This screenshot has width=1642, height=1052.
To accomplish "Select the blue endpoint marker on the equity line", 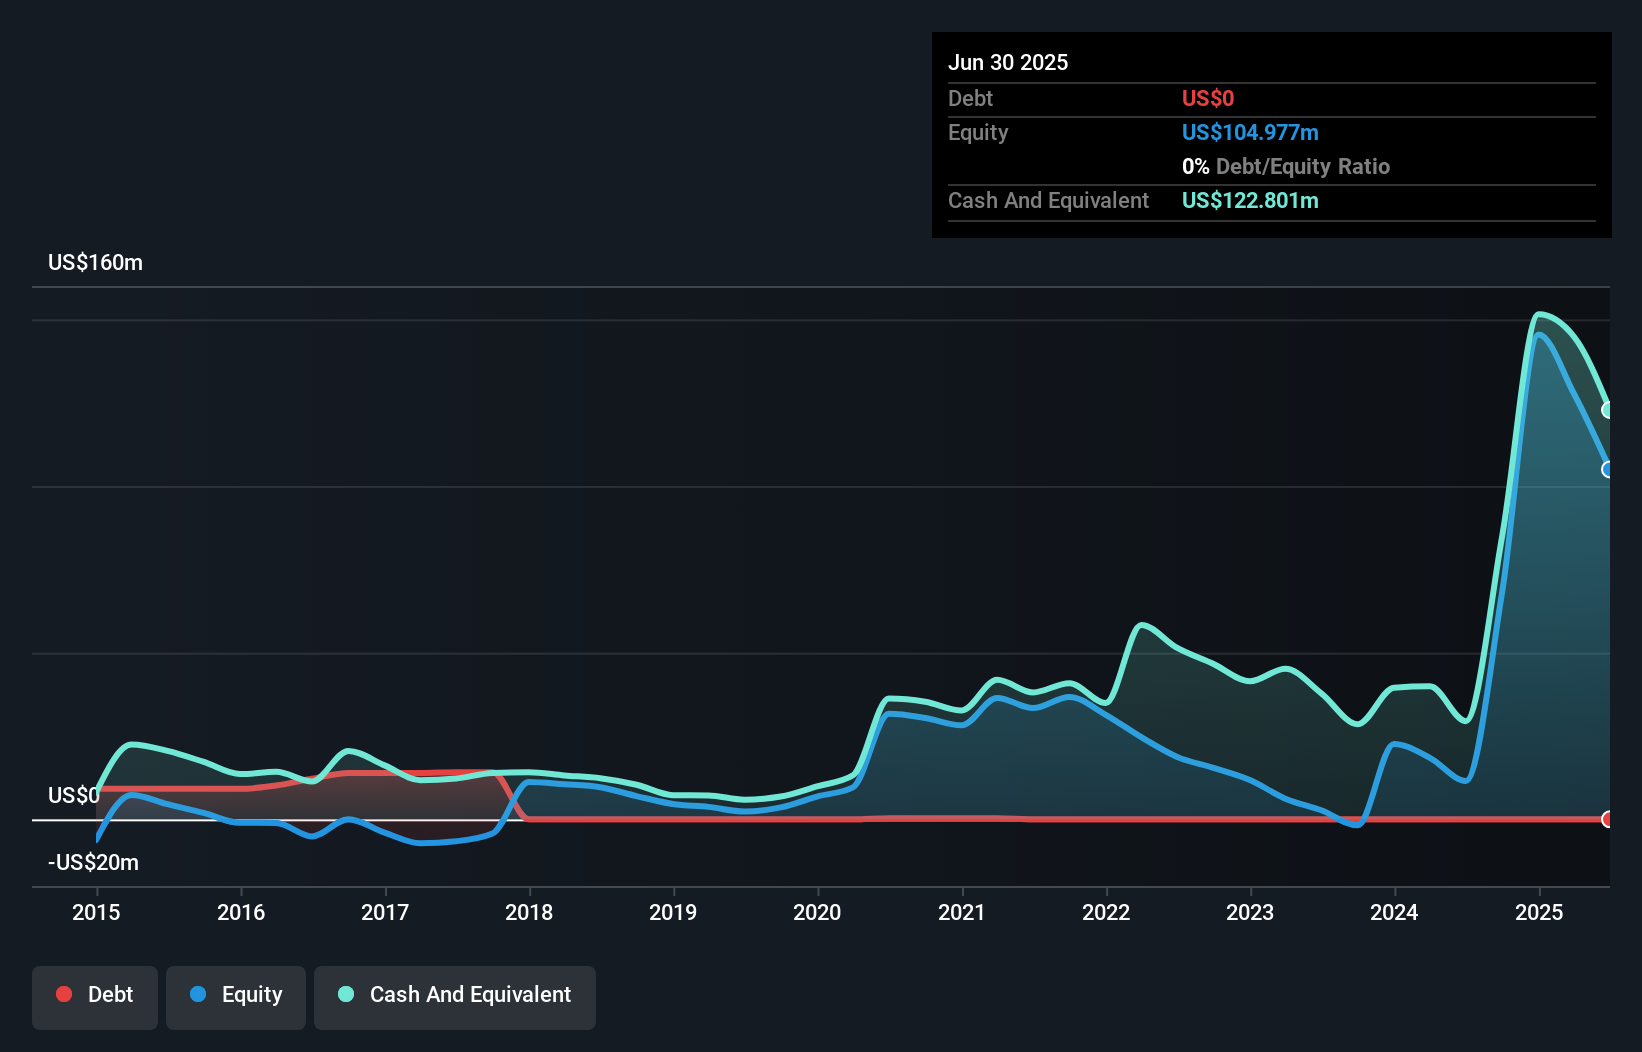I will tap(1608, 468).
